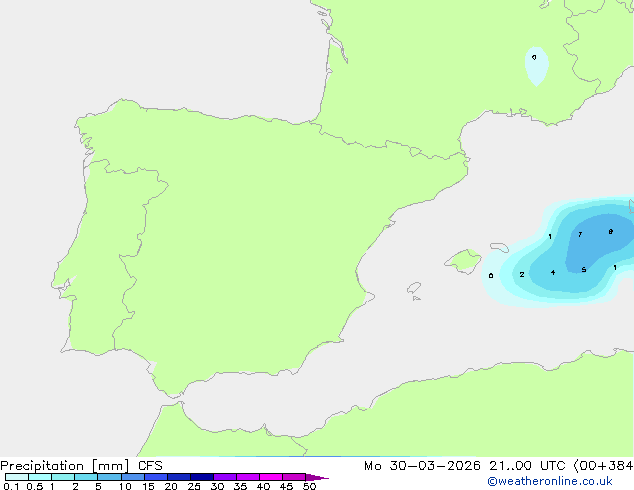This screenshot has height=490, width=634.
Task: Click the 'CFS' model label
Action: click(150, 466)
